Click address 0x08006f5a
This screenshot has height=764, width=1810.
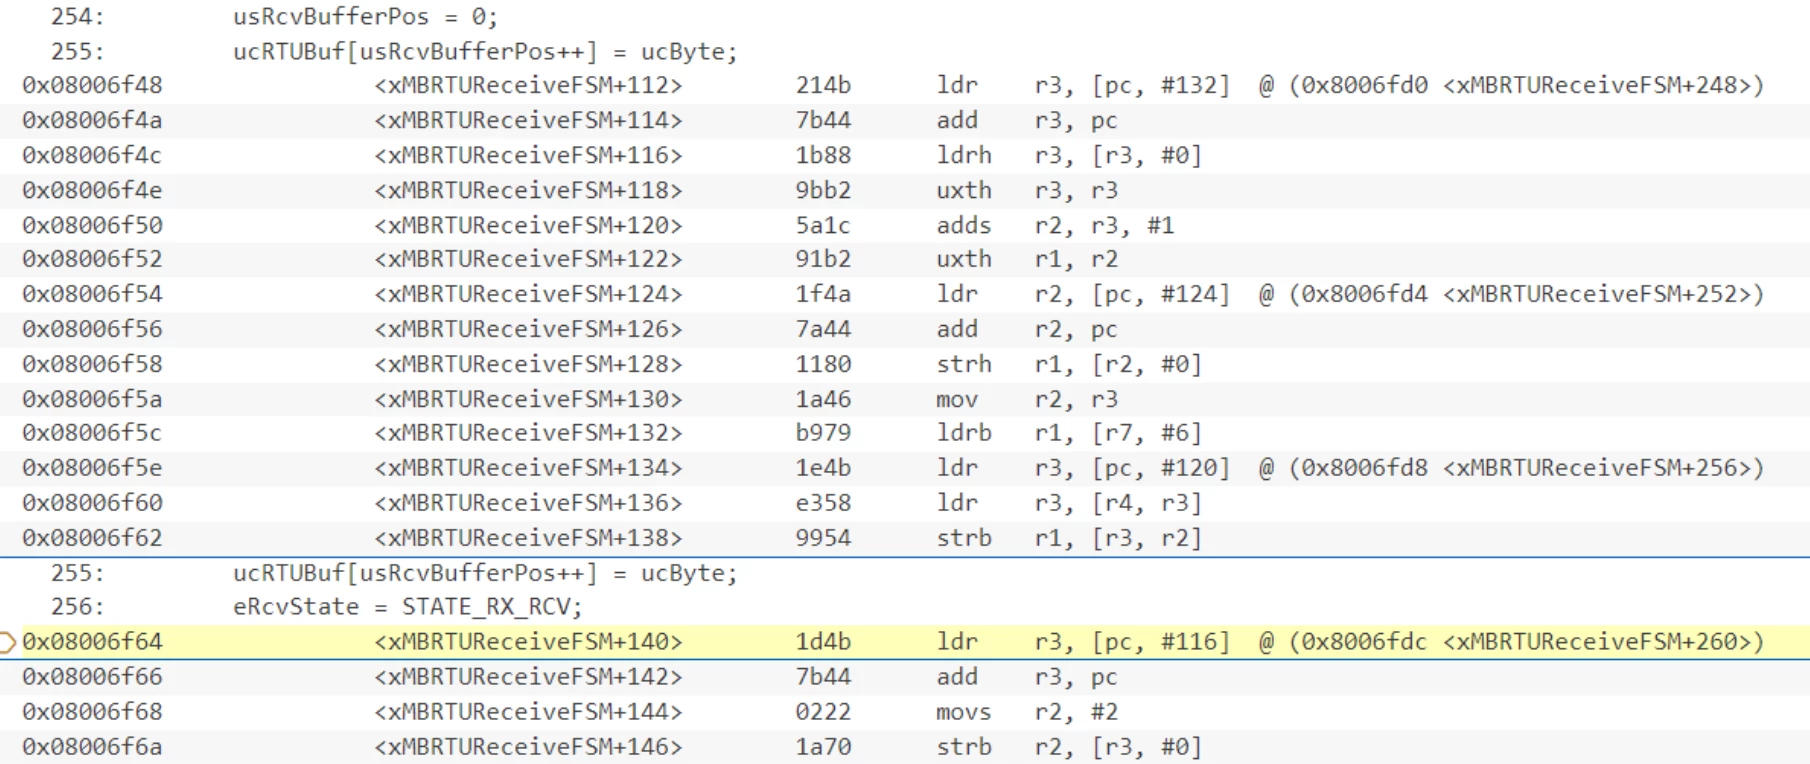pyautogui.click(x=92, y=400)
